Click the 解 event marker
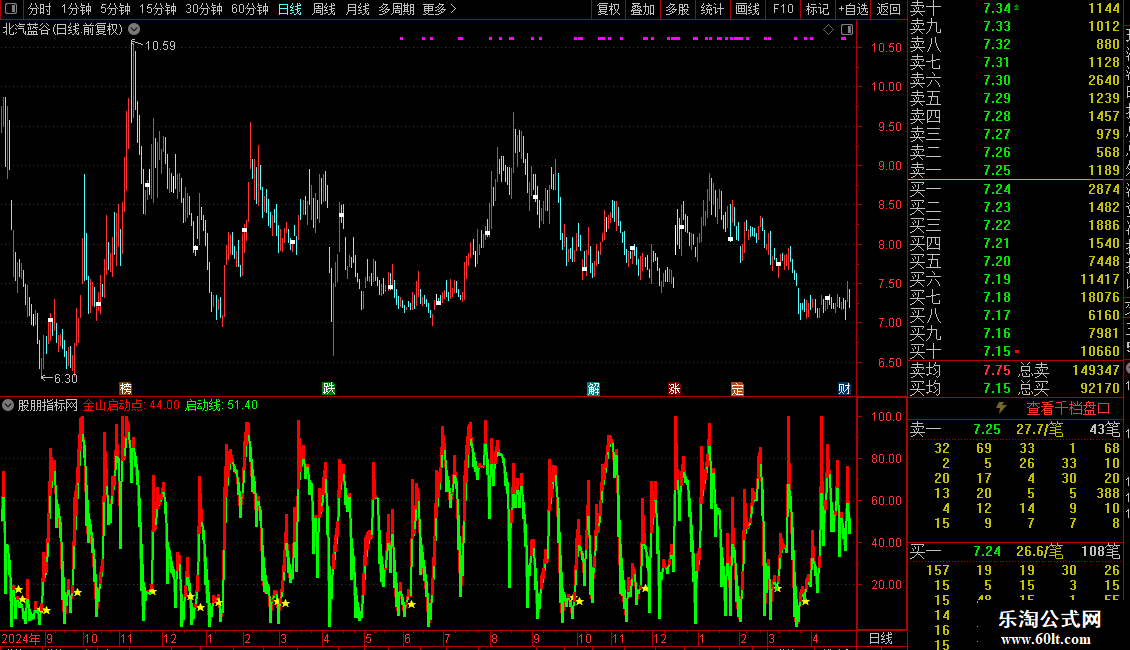 point(593,389)
